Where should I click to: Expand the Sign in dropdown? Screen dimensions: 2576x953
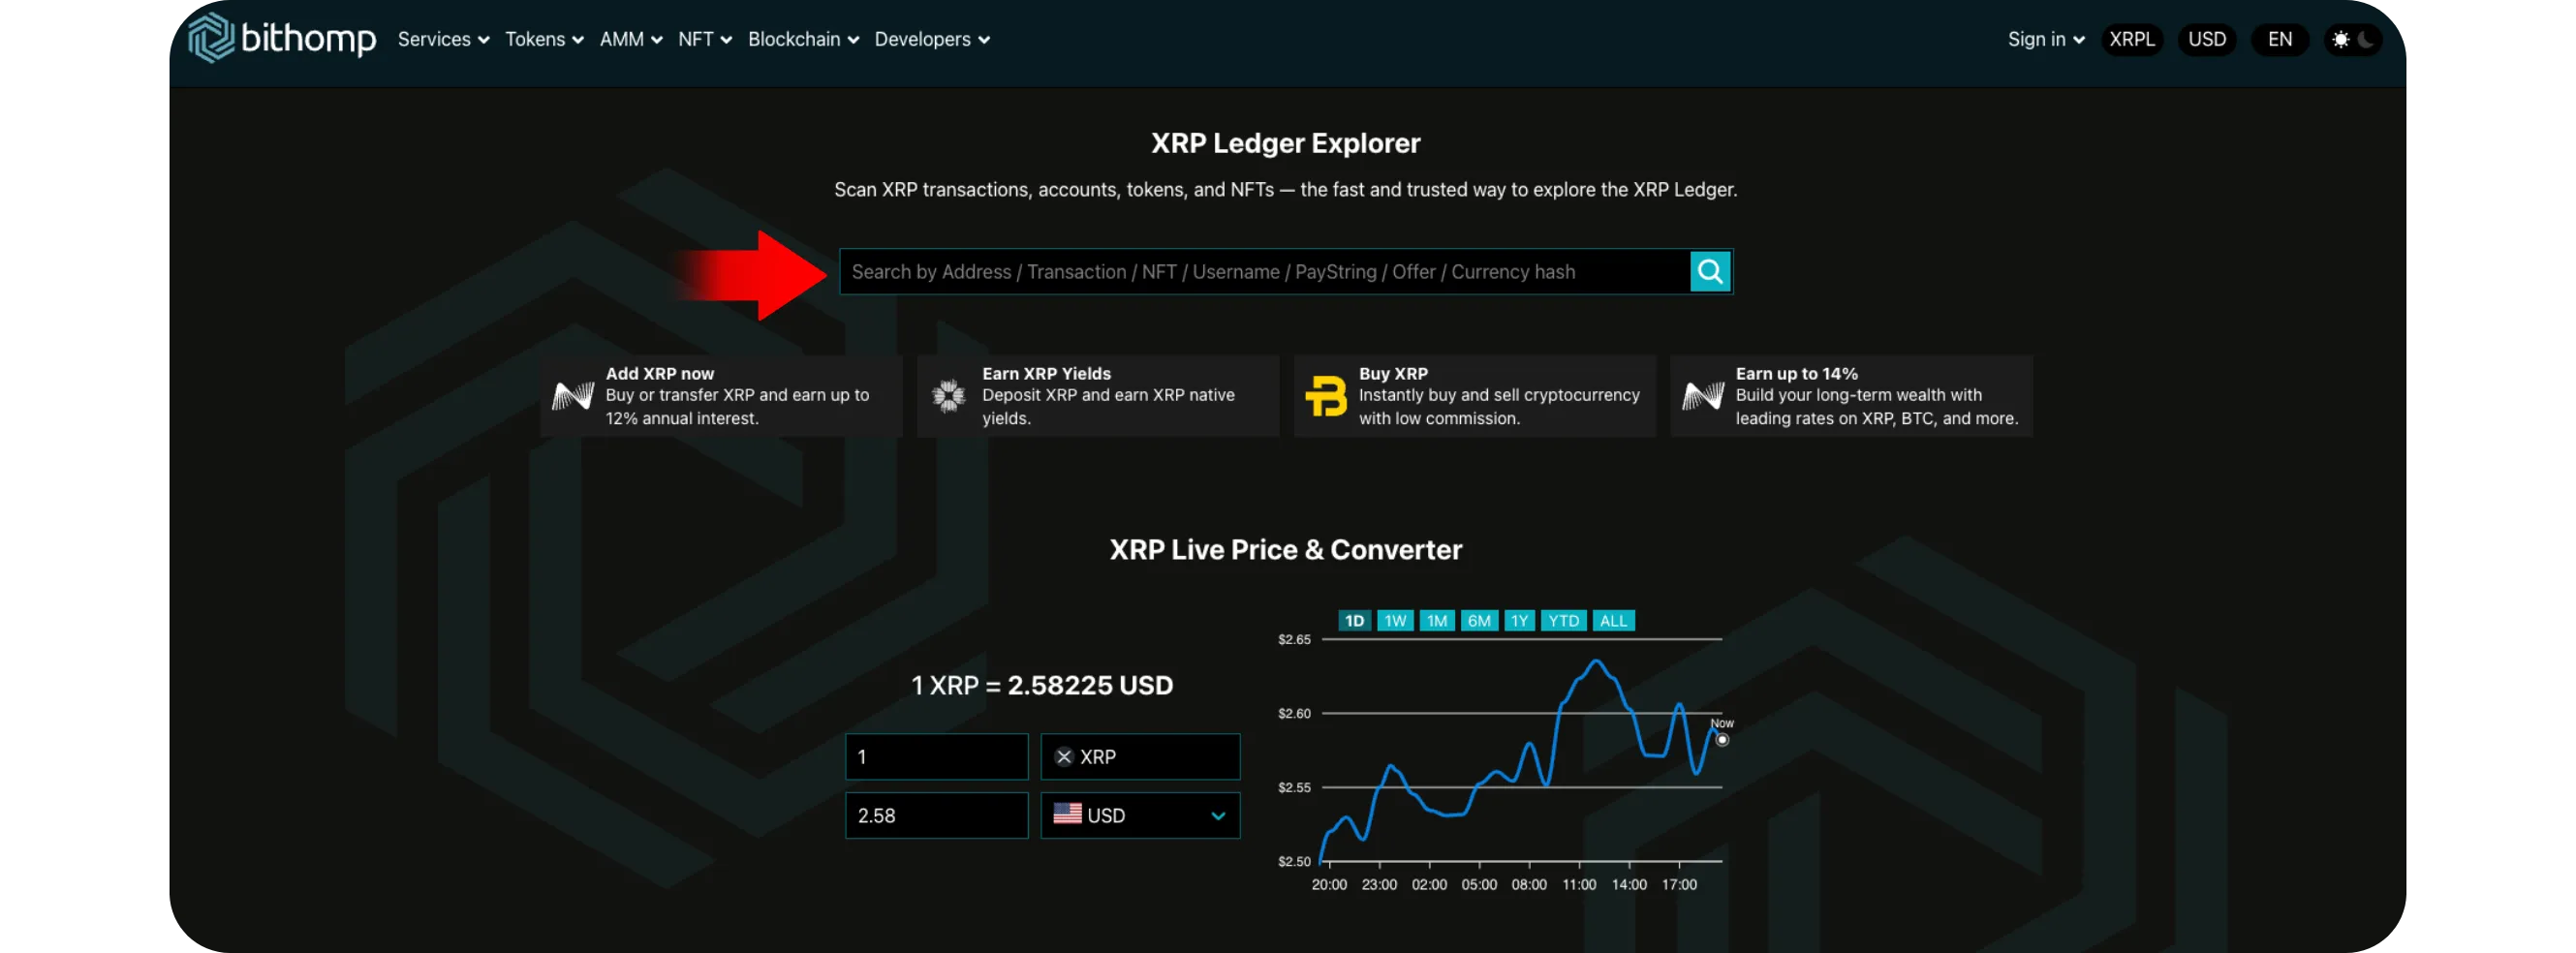coord(2045,40)
